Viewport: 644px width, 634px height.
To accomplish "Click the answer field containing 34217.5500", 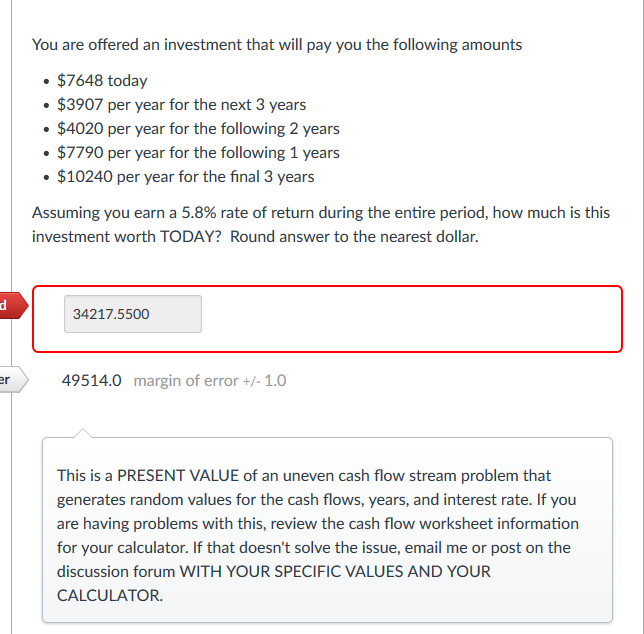I will pyautogui.click(x=132, y=314).
